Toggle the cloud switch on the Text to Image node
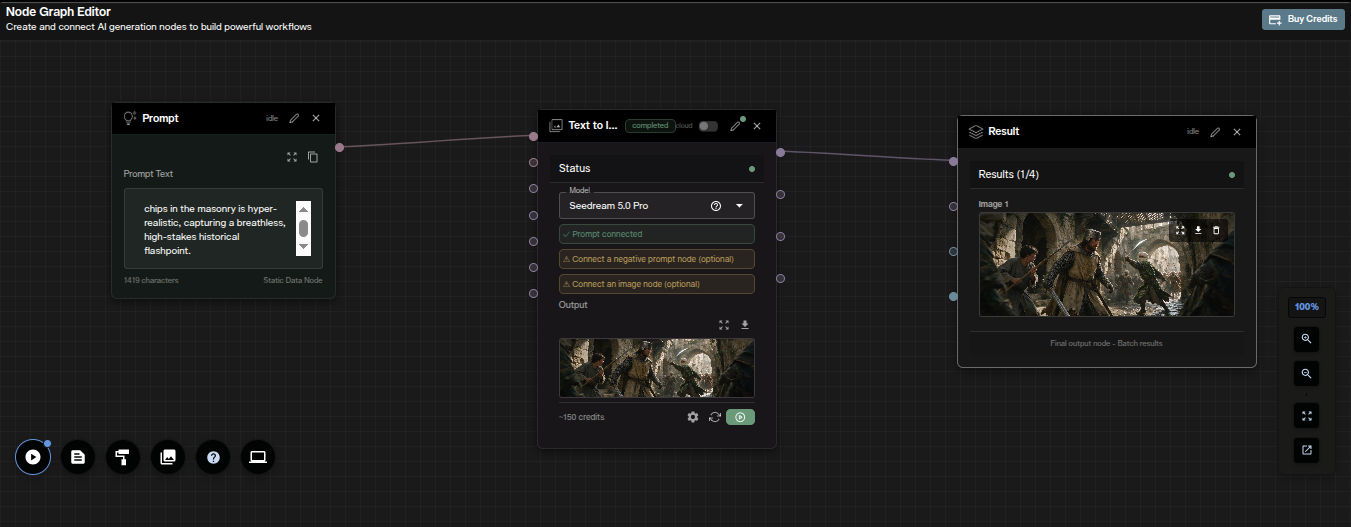The image size is (1351, 527). [708, 126]
